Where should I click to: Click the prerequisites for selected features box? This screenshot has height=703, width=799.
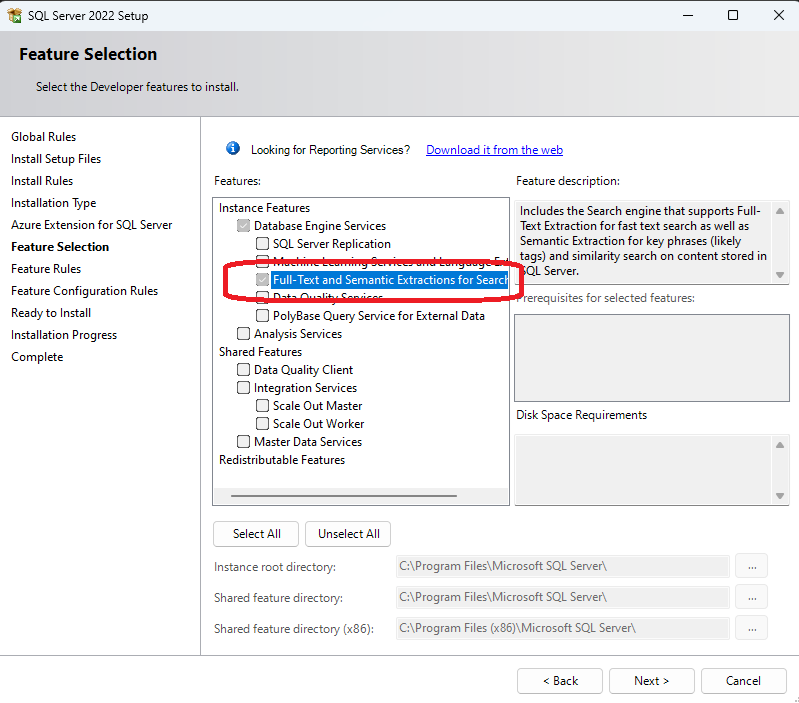pyautogui.click(x=652, y=358)
